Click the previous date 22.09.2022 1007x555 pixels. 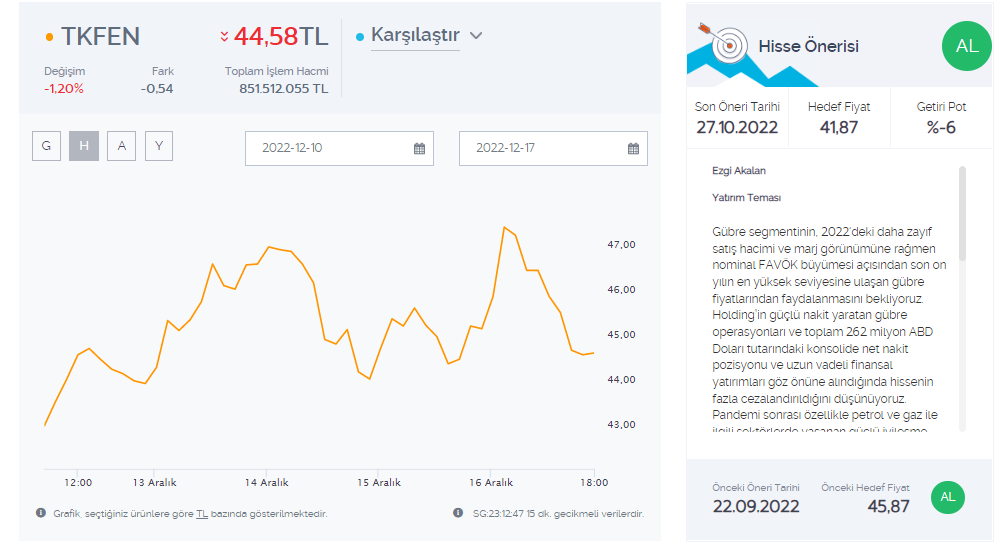point(756,506)
